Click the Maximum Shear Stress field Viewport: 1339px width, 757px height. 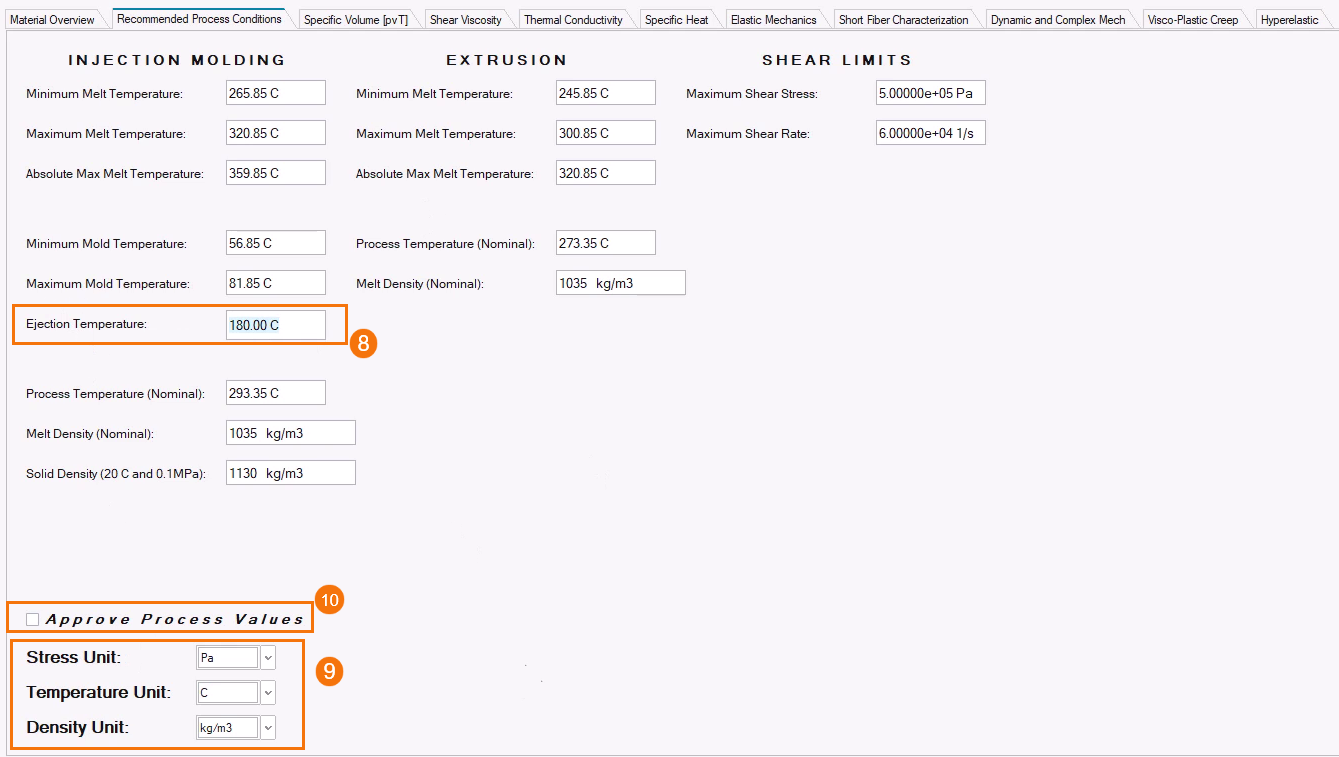point(931,93)
